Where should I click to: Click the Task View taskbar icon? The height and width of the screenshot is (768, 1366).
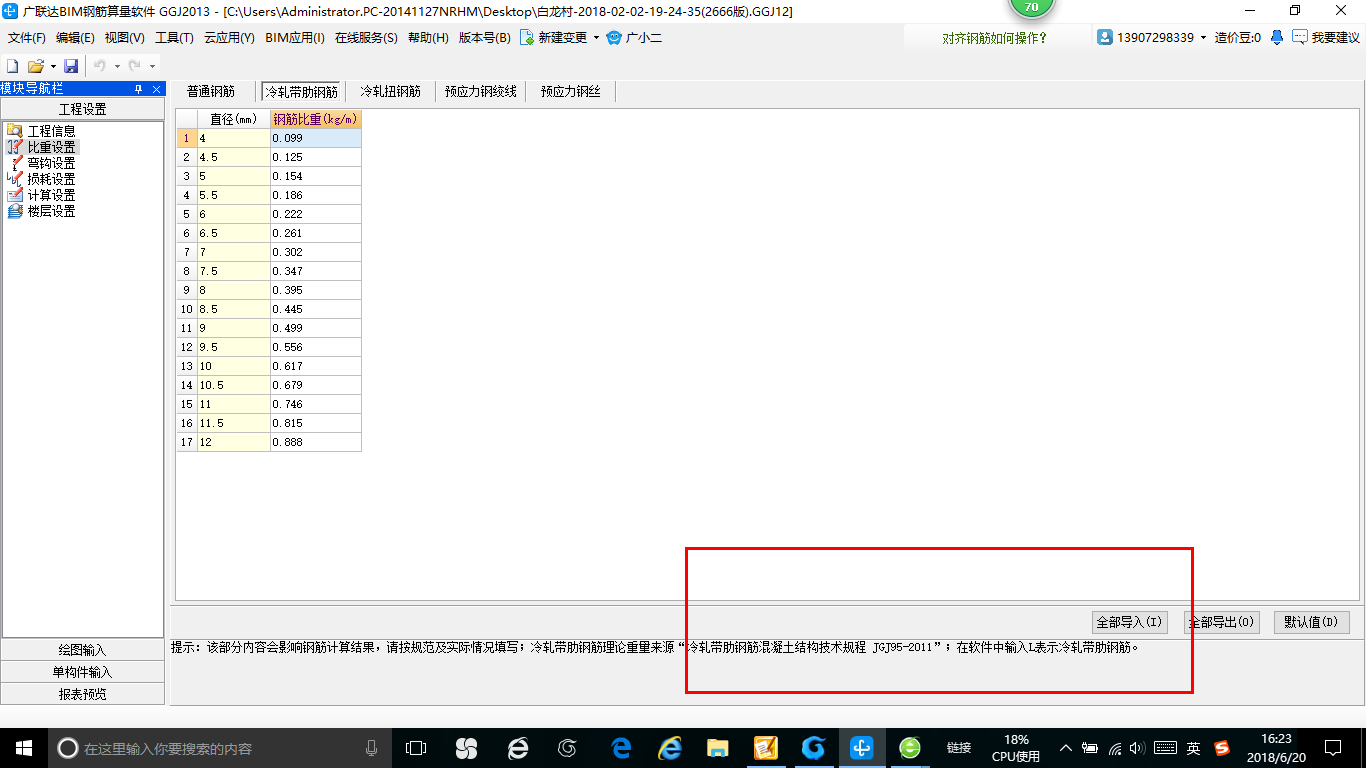point(416,748)
